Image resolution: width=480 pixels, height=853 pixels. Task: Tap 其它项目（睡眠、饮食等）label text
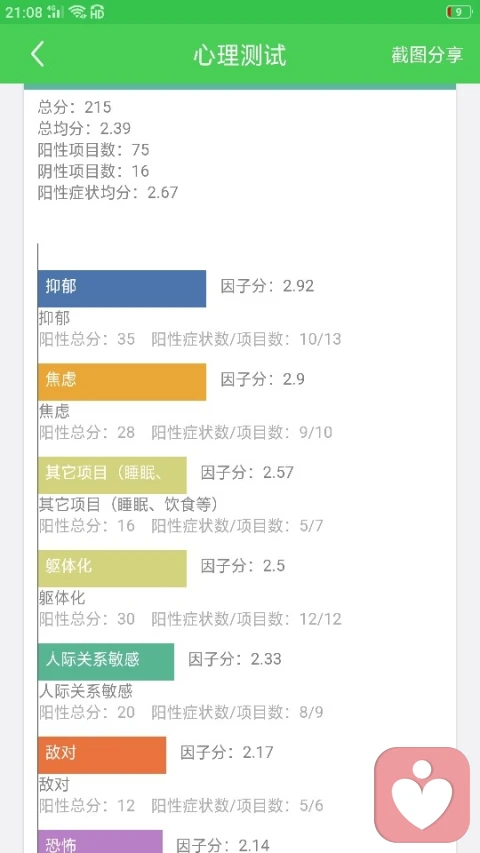click(128, 505)
